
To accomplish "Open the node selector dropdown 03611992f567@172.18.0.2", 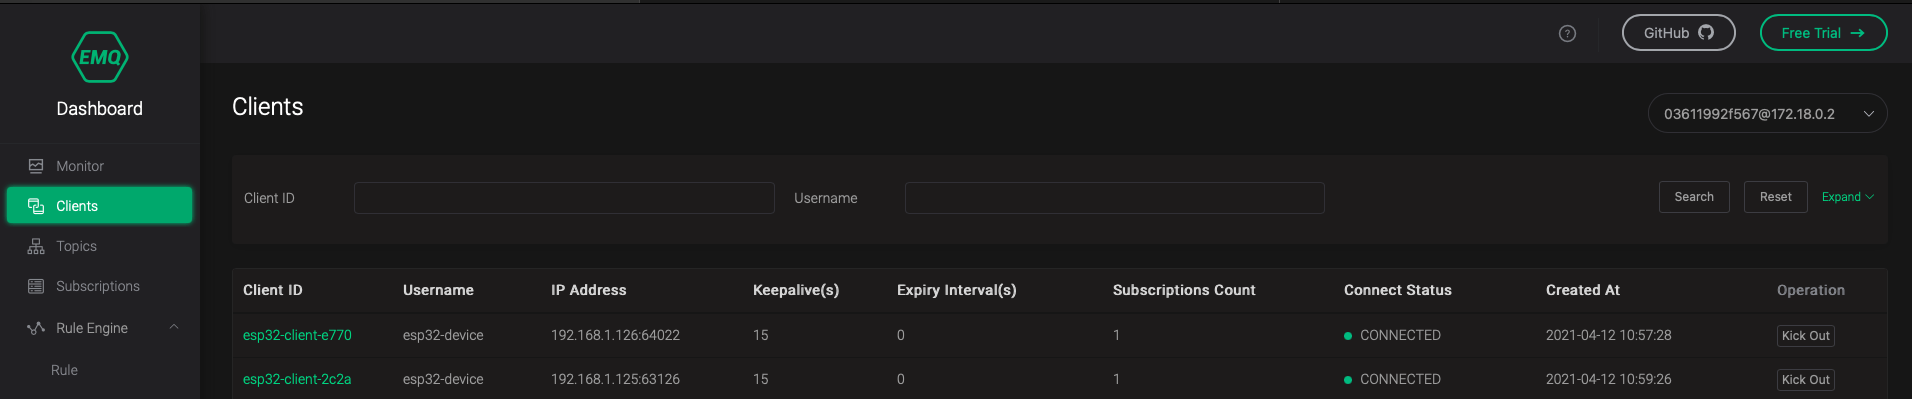I will pos(1767,114).
